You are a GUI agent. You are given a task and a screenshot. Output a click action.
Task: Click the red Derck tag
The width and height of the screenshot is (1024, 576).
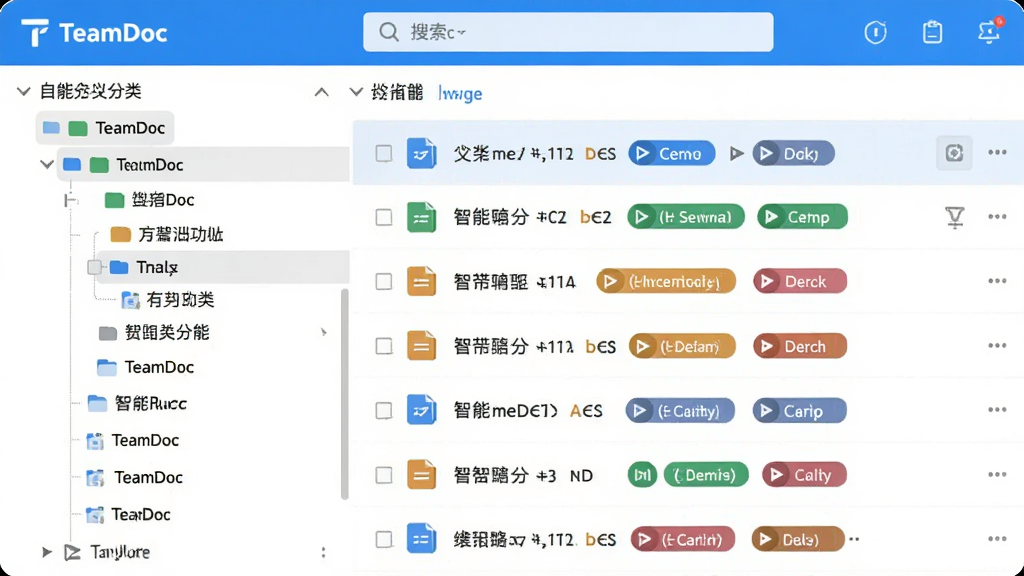800,281
